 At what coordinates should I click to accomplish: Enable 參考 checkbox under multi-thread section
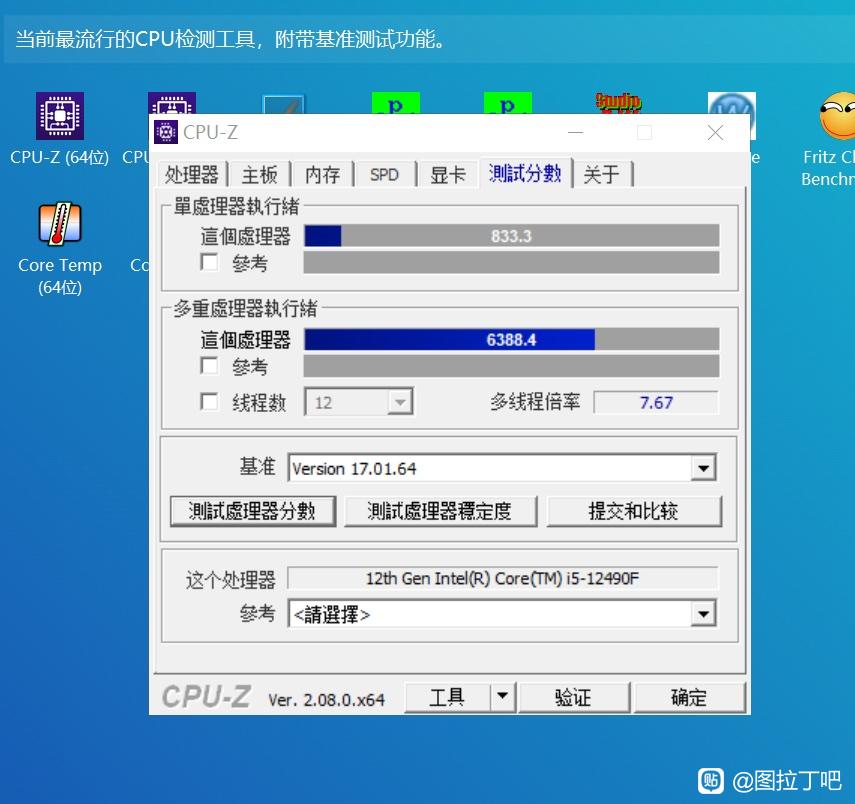(x=209, y=365)
